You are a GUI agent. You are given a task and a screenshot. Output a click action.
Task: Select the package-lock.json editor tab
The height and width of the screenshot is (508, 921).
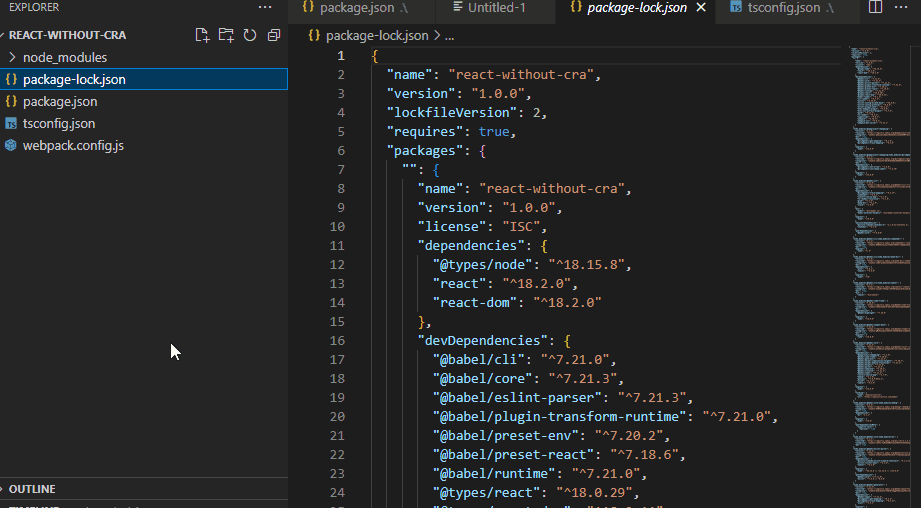(637, 8)
